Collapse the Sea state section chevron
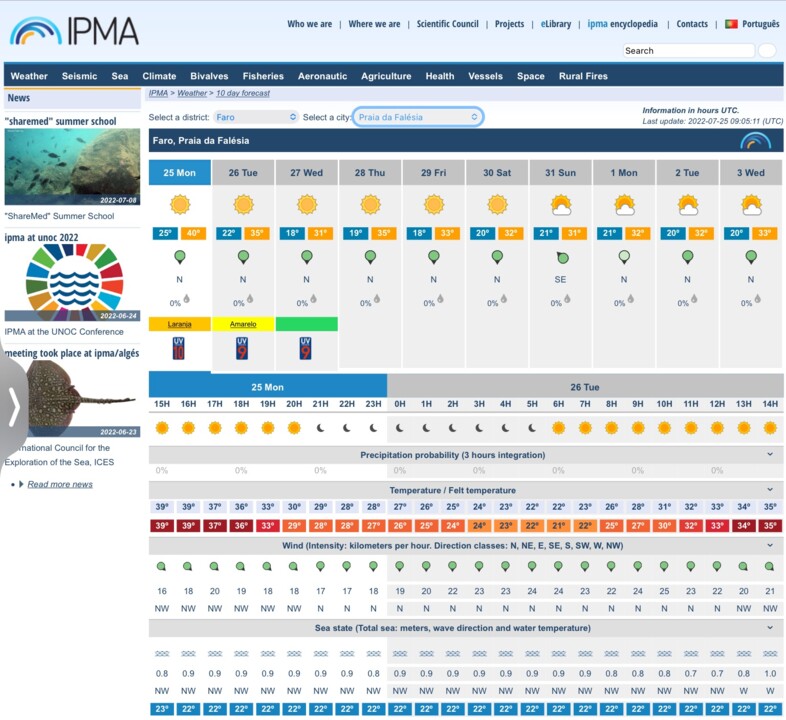The height and width of the screenshot is (720, 786). point(770,627)
